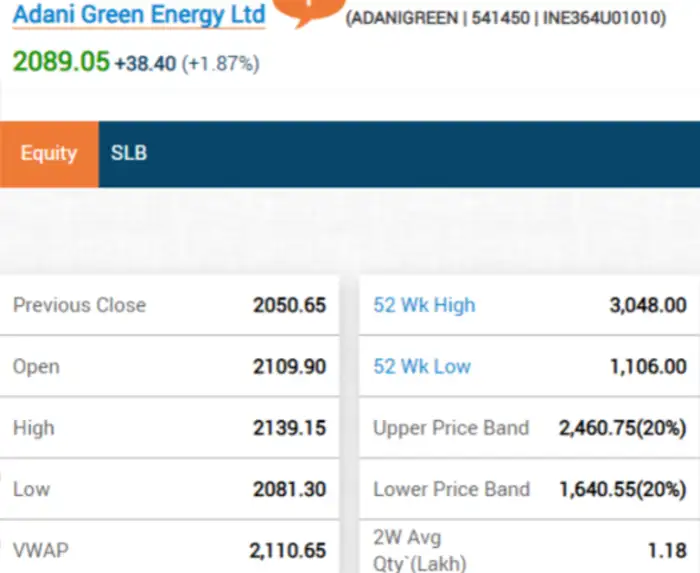Click the High value 2139.15

click(289, 428)
